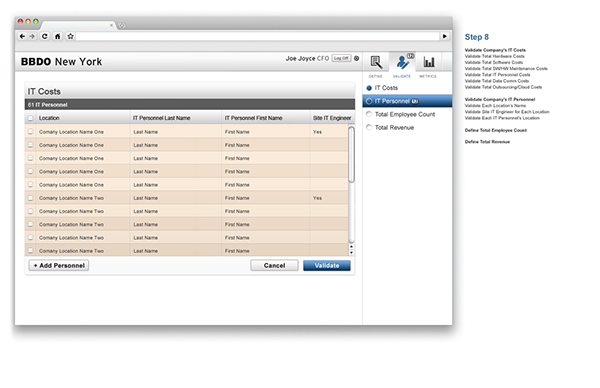
Task: Sort by the Site IT Engineer header
Action: click(x=332, y=118)
